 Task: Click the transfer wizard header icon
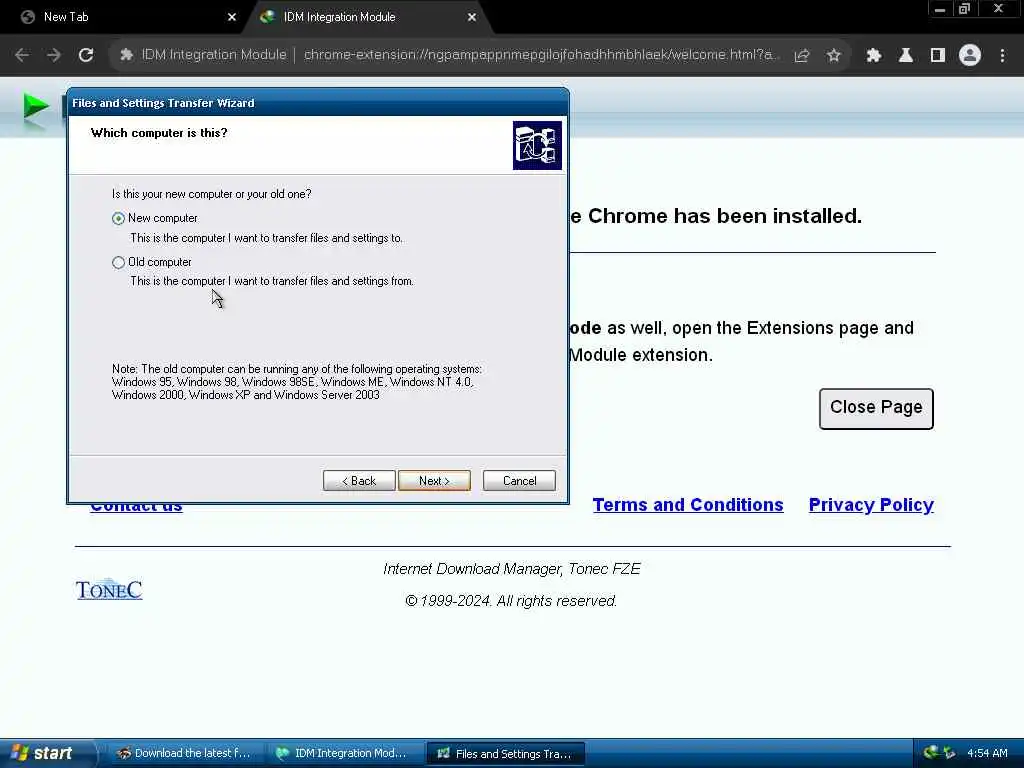[x=537, y=145]
